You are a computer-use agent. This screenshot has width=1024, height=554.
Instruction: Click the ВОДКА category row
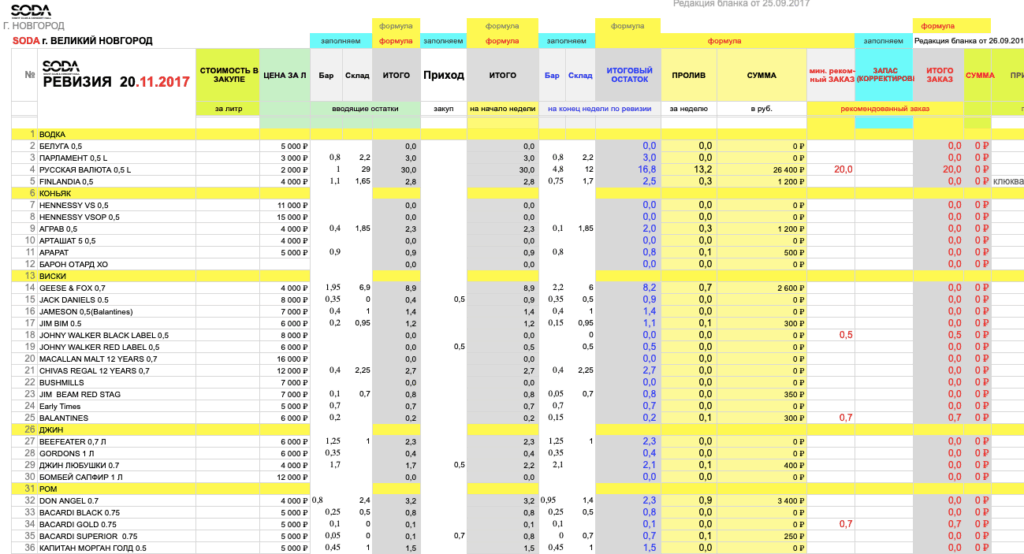(58, 133)
